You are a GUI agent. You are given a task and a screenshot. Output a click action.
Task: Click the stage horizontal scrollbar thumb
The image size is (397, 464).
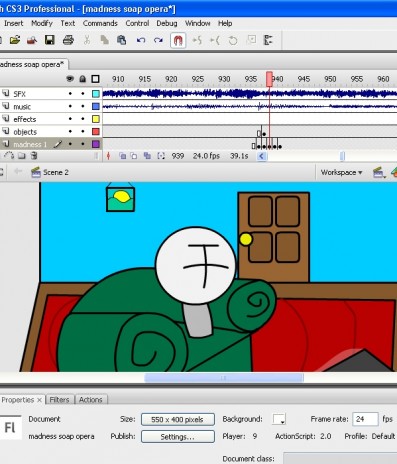pos(224,378)
